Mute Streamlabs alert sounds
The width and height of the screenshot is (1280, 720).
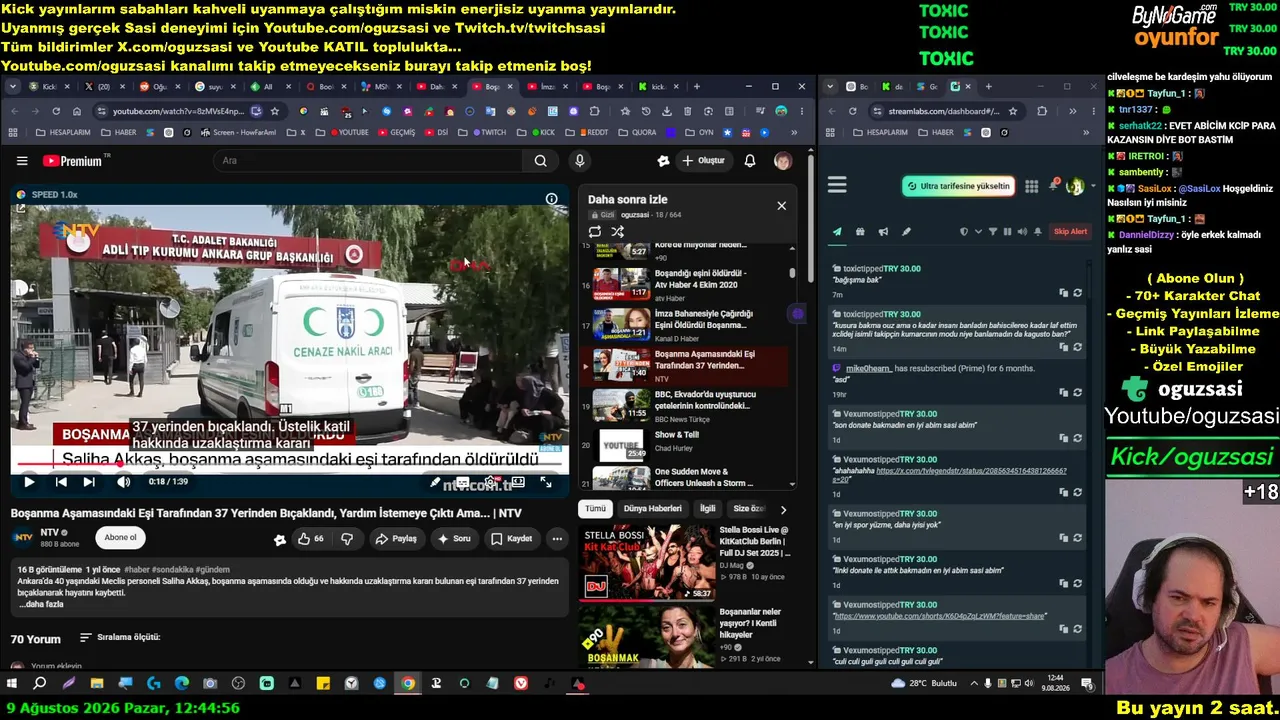1021,232
